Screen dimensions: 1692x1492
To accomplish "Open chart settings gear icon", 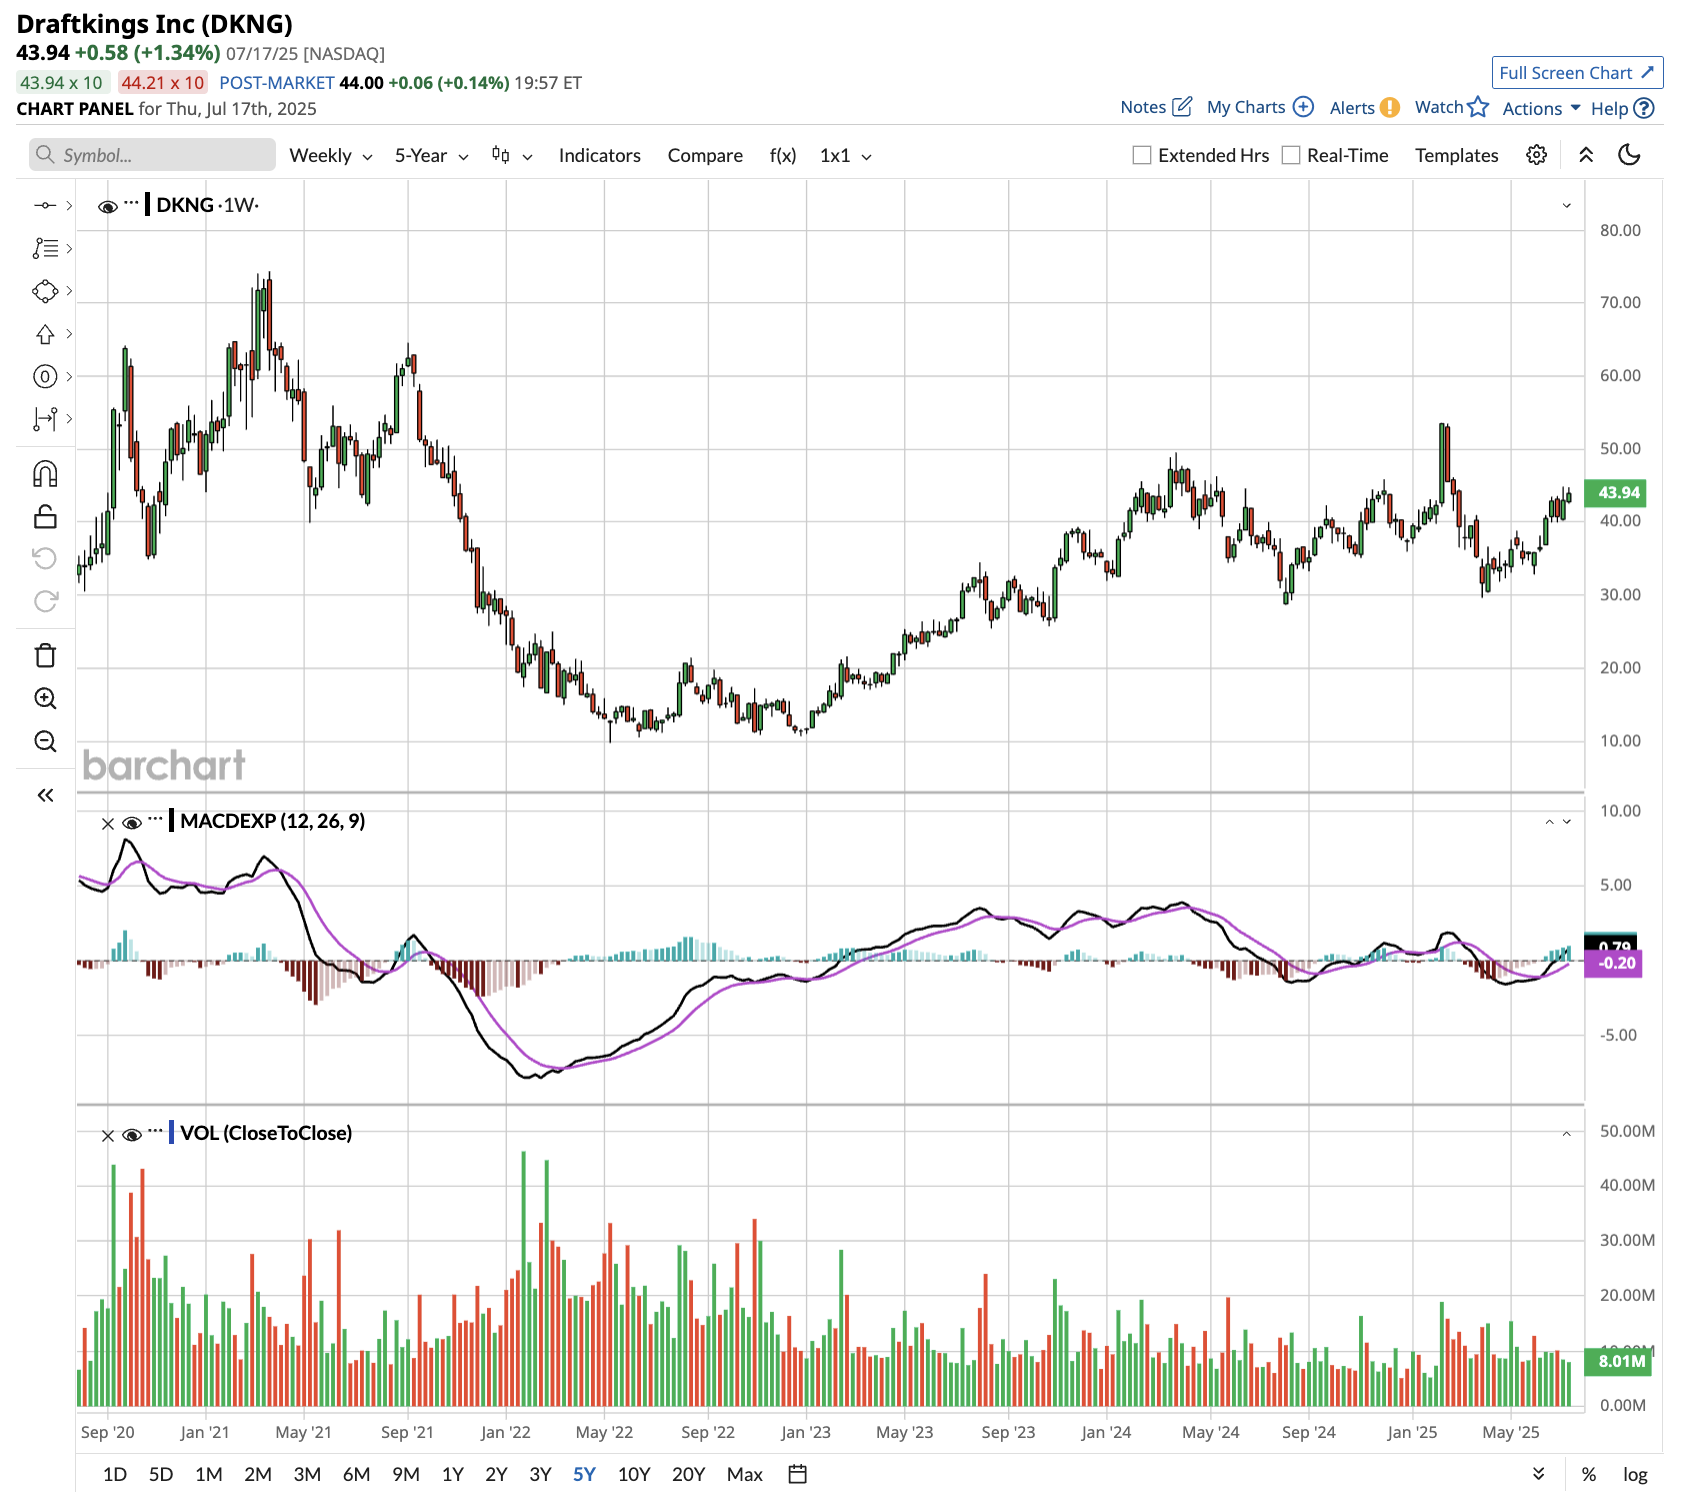I will tap(1536, 155).
